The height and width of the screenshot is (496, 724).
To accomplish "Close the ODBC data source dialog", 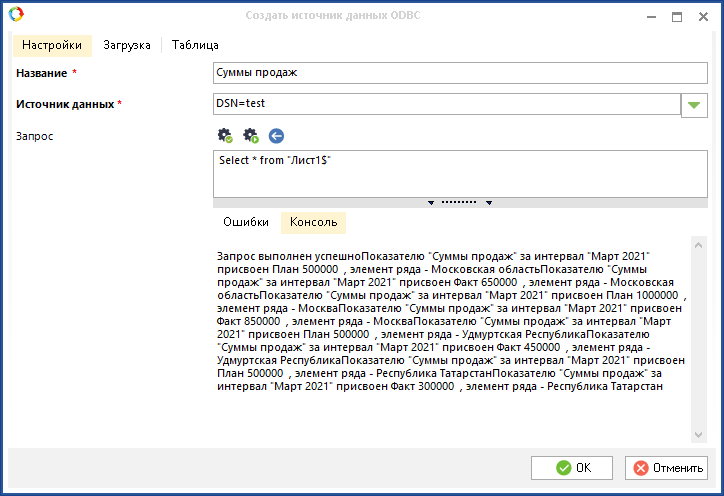I will tap(704, 17).
